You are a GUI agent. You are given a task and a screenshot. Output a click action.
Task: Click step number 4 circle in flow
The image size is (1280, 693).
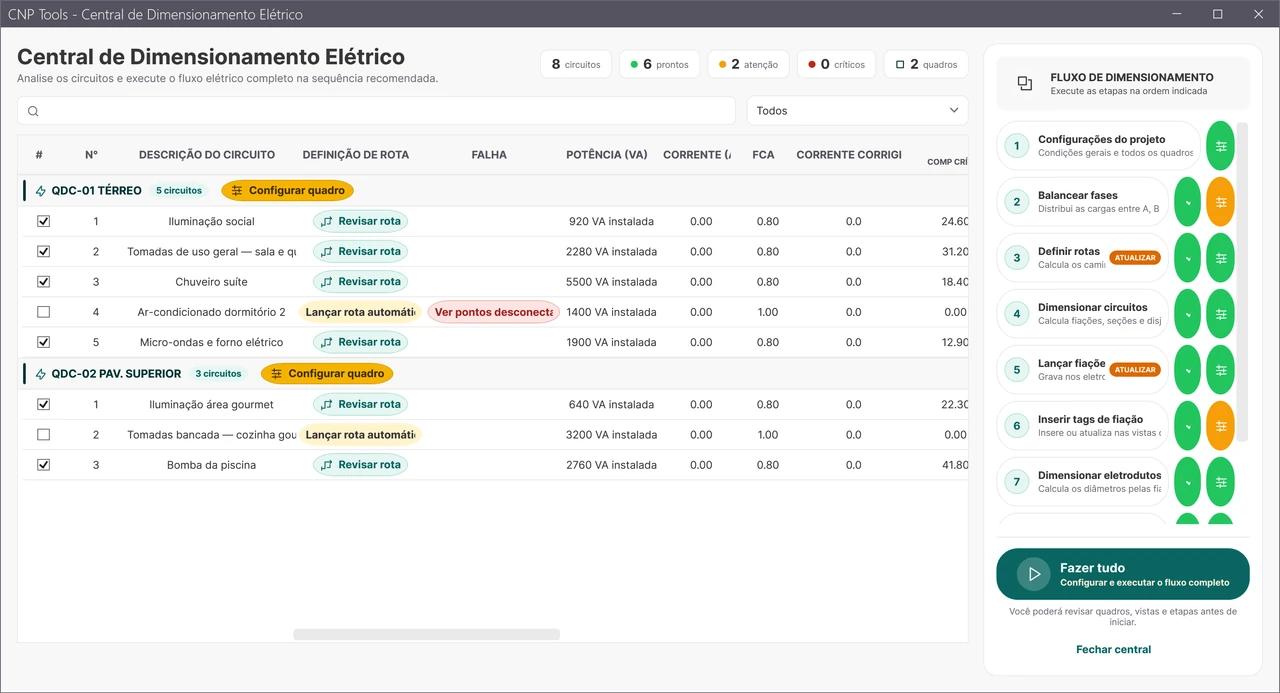1017,314
